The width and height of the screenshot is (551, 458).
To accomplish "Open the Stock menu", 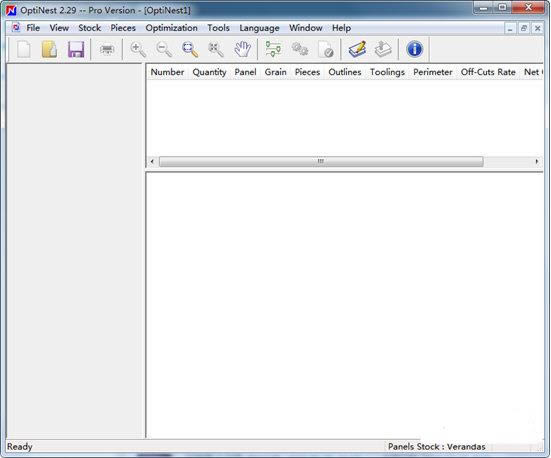I will click(90, 28).
